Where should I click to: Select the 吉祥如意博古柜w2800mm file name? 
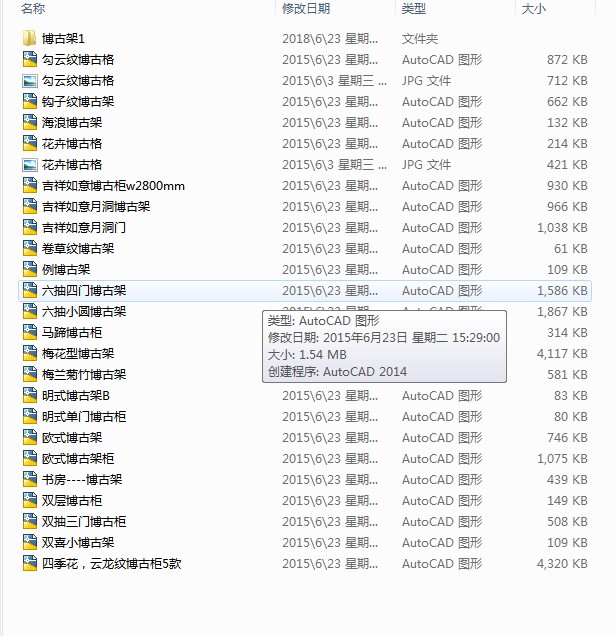coord(113,186)
